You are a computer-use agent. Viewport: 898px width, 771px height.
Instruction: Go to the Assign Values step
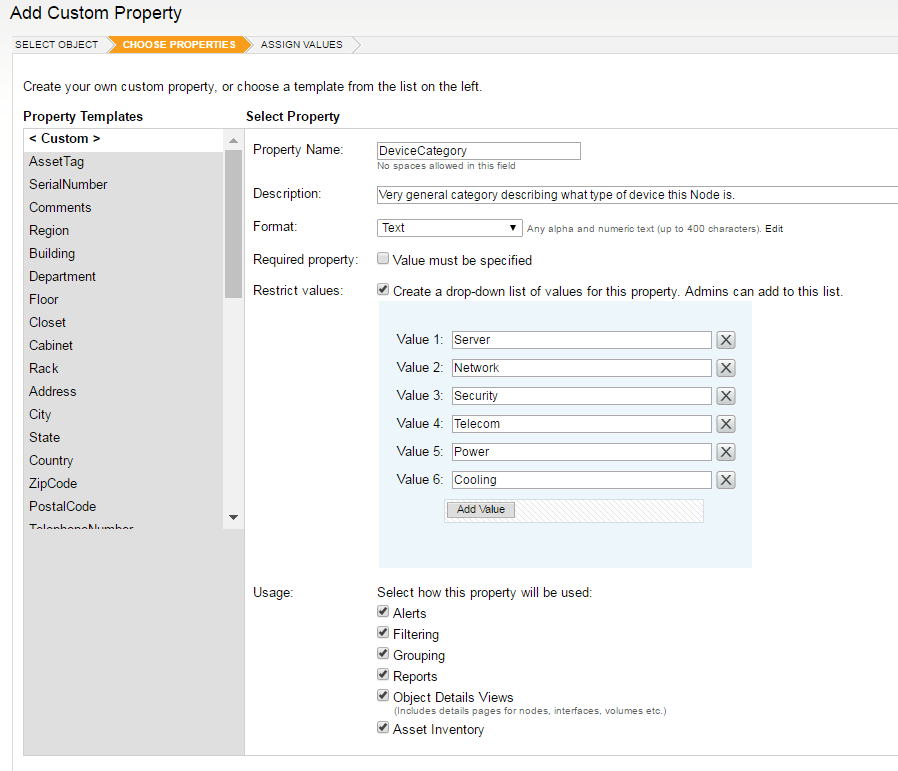tap(301, 45)
